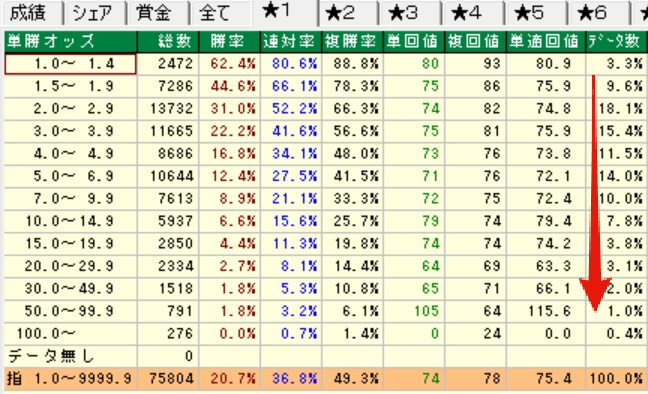Switch to the ★3 tab
This screenshot has height=394, width=648.
pyautogui.click(x=411, y=13)
